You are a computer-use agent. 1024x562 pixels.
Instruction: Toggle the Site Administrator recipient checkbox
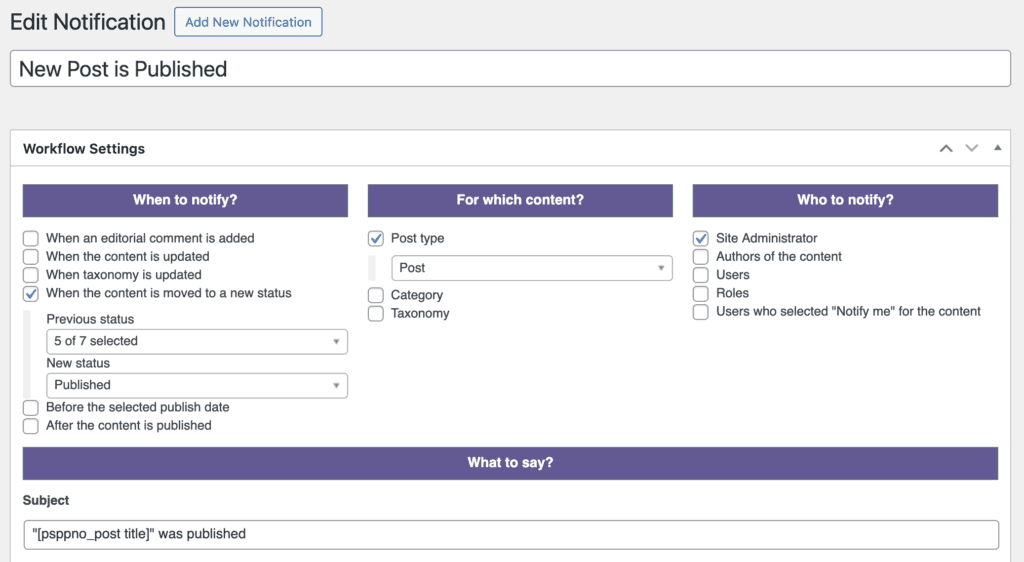point(701,239)
